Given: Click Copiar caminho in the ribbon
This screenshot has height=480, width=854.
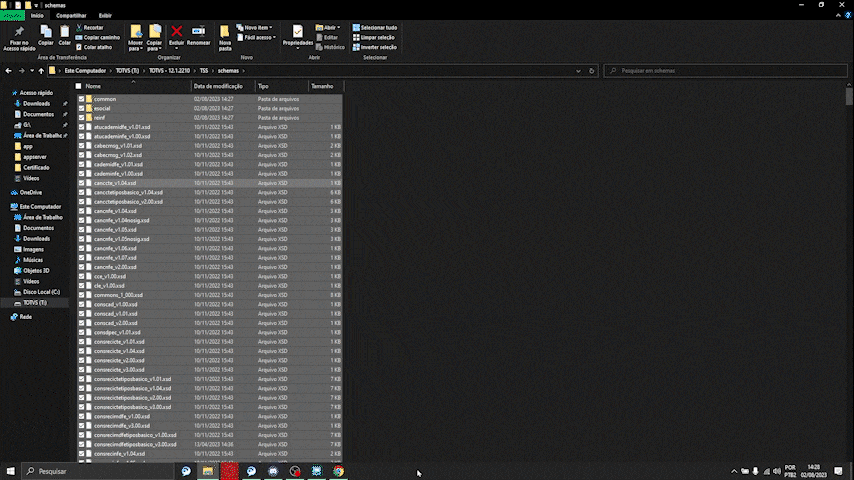Looking at the screenshot, I should pos(97,38).
